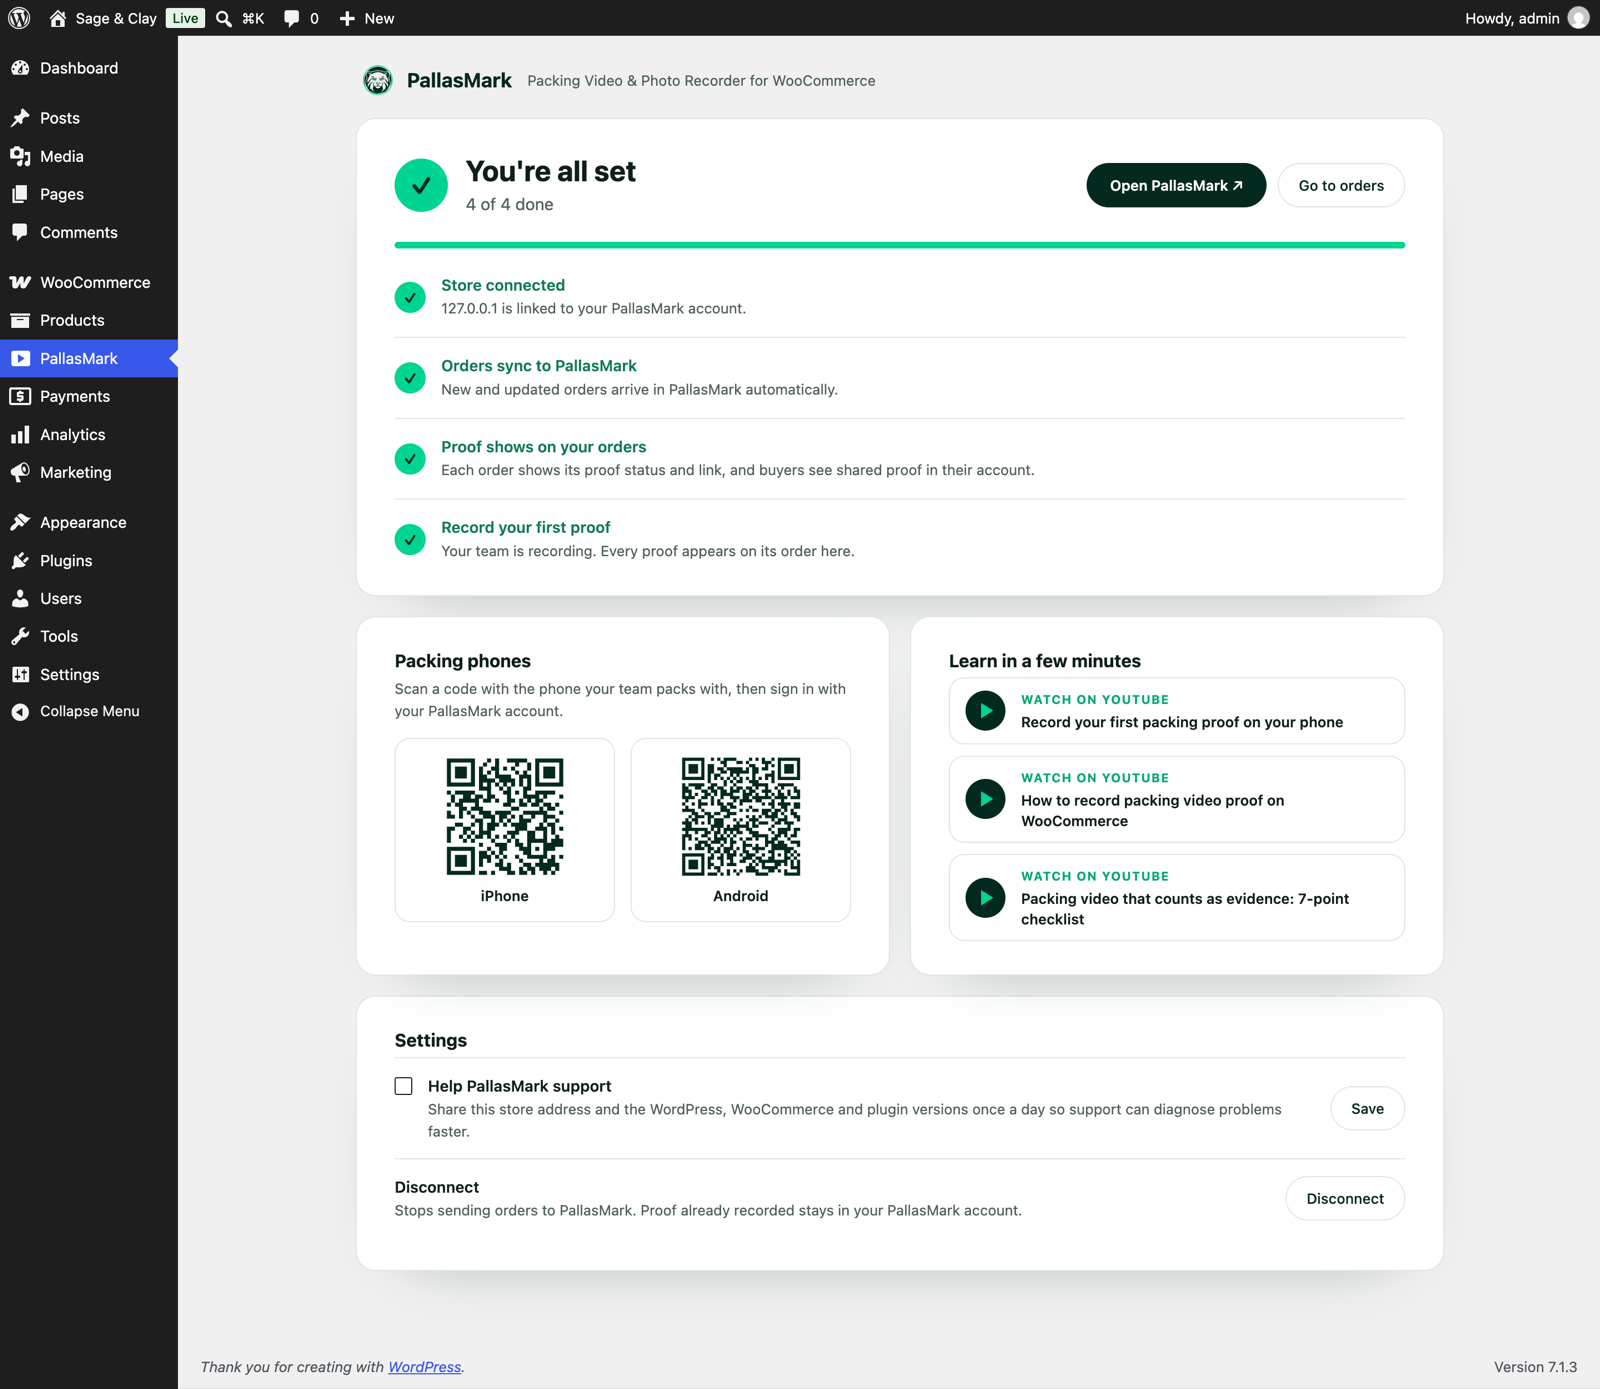Open Posts in sidebar
The image size is (1600, 1389).
click(x=89, y=118)
